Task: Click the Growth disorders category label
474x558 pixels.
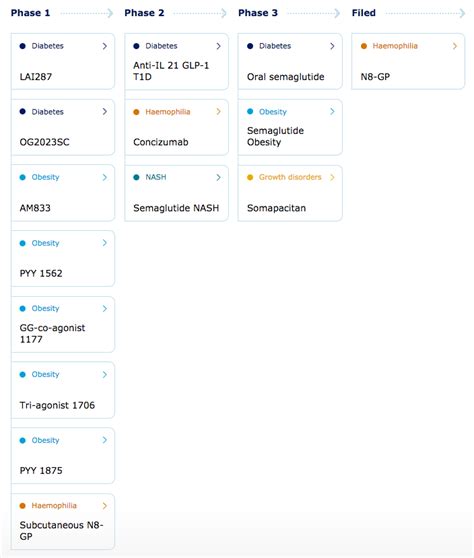Action: pos(290,177)
